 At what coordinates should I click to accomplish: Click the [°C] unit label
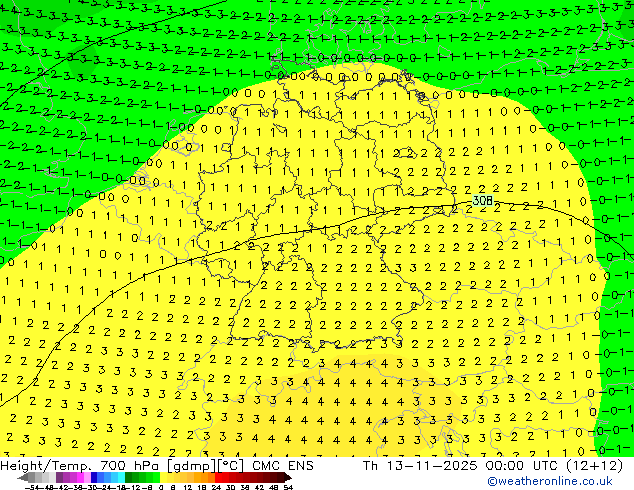click(231, 466)
